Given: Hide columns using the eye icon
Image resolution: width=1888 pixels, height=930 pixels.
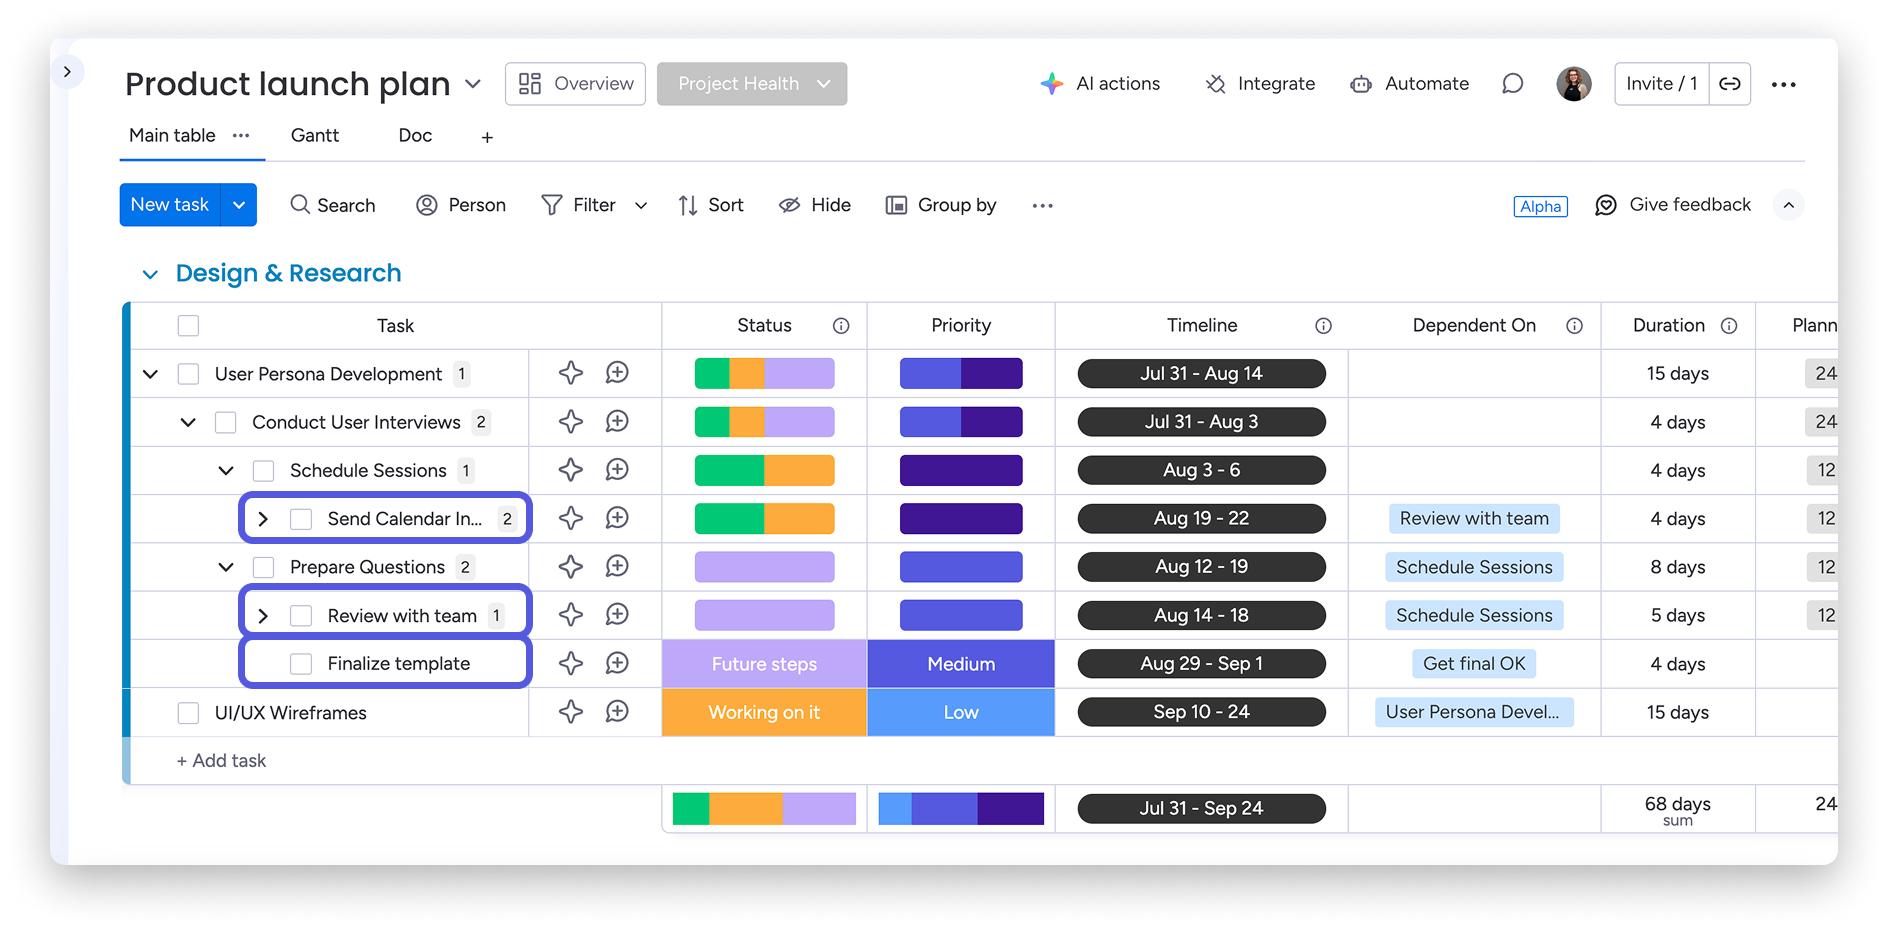Looking at the screenshot, I should pos(790,205).
